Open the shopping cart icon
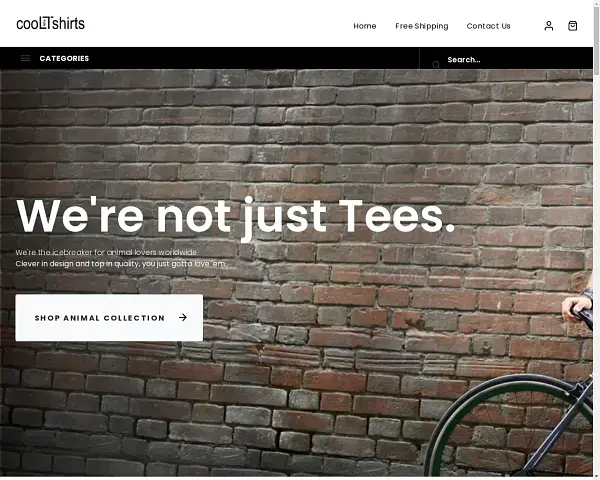Screen dimensions: 600x480 572,26
